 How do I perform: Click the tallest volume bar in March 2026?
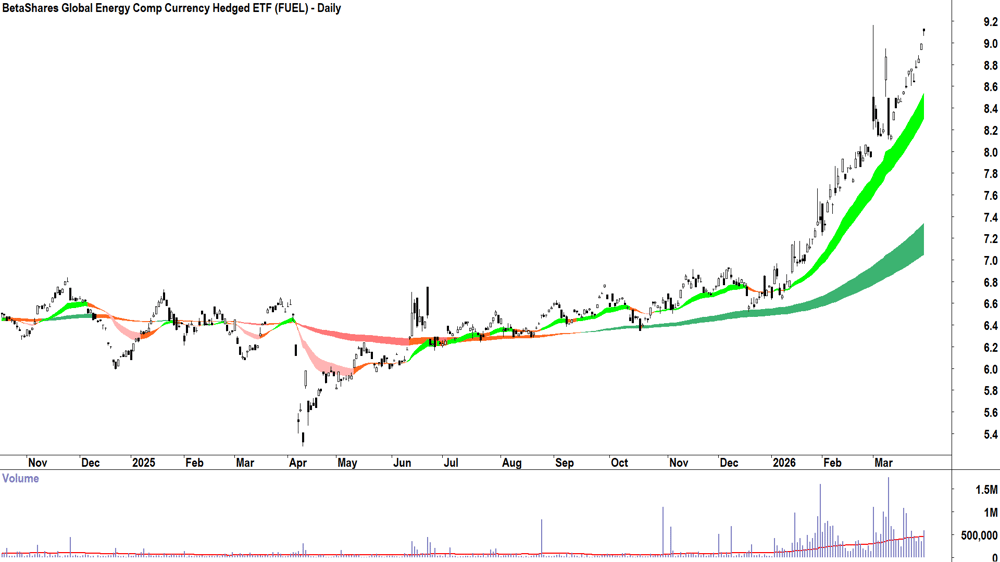point(888,517)
